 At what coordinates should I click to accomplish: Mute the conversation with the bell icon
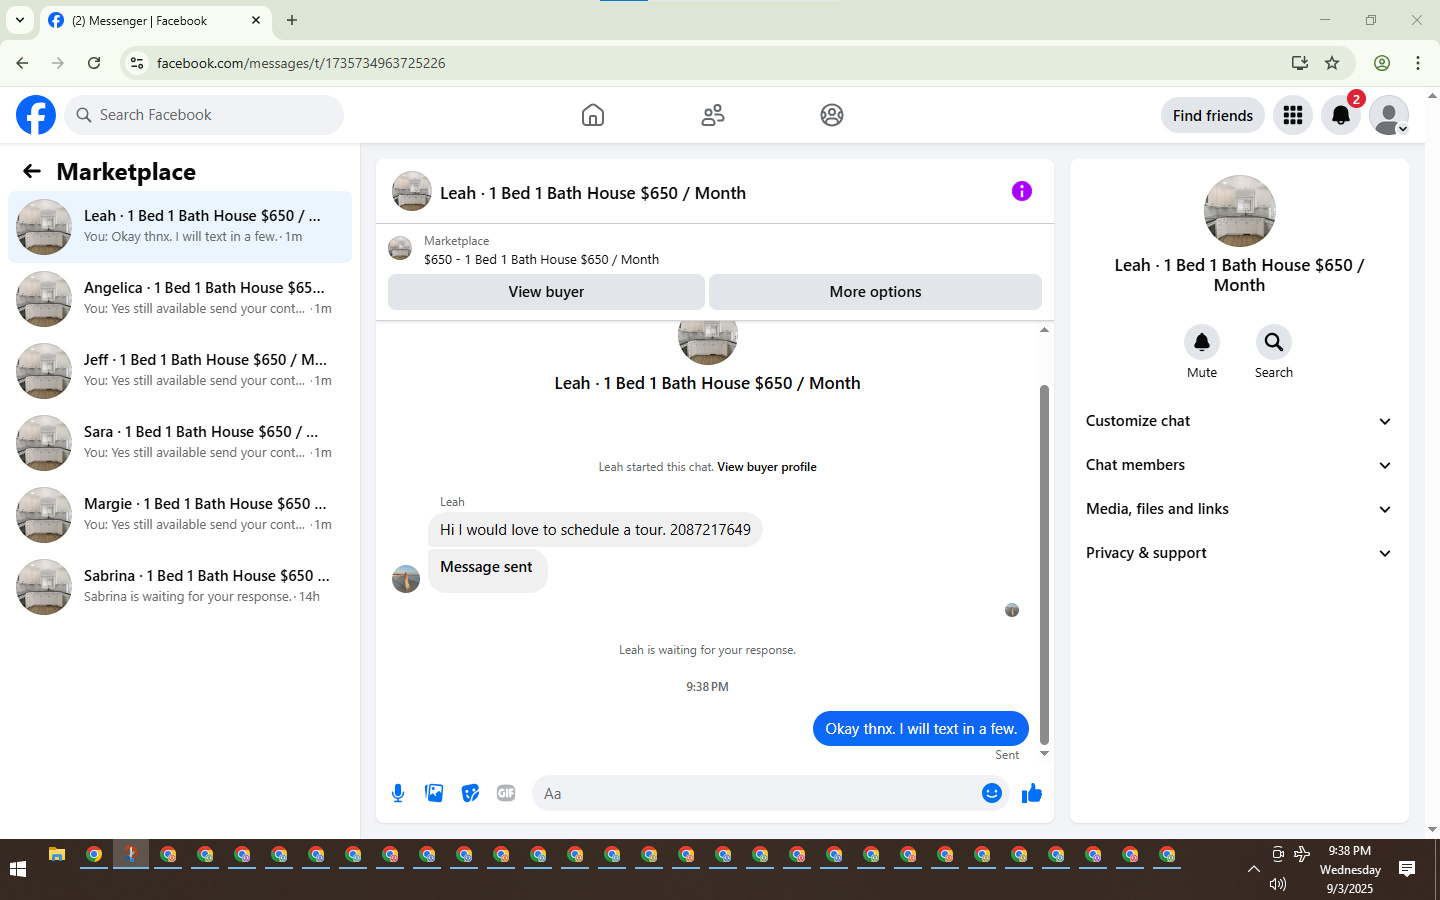pyautogui.click(x=1202, y=342)
